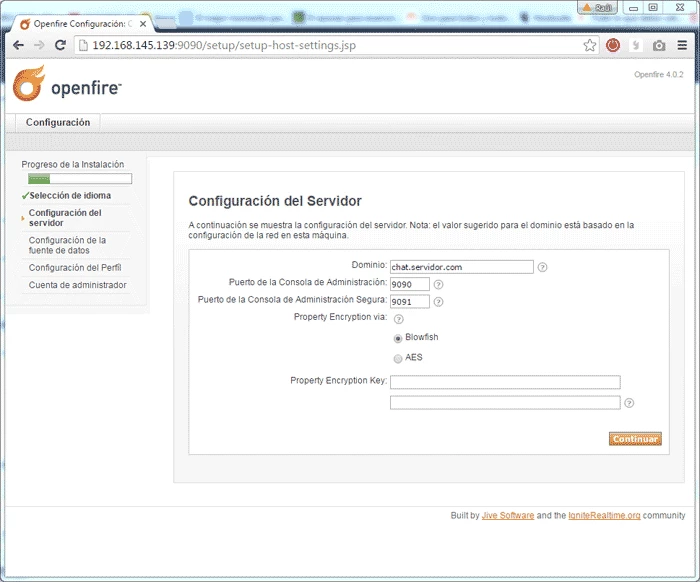Bookmark this page with the star icon
700x582 pixels.
click(x=590, y=45)
